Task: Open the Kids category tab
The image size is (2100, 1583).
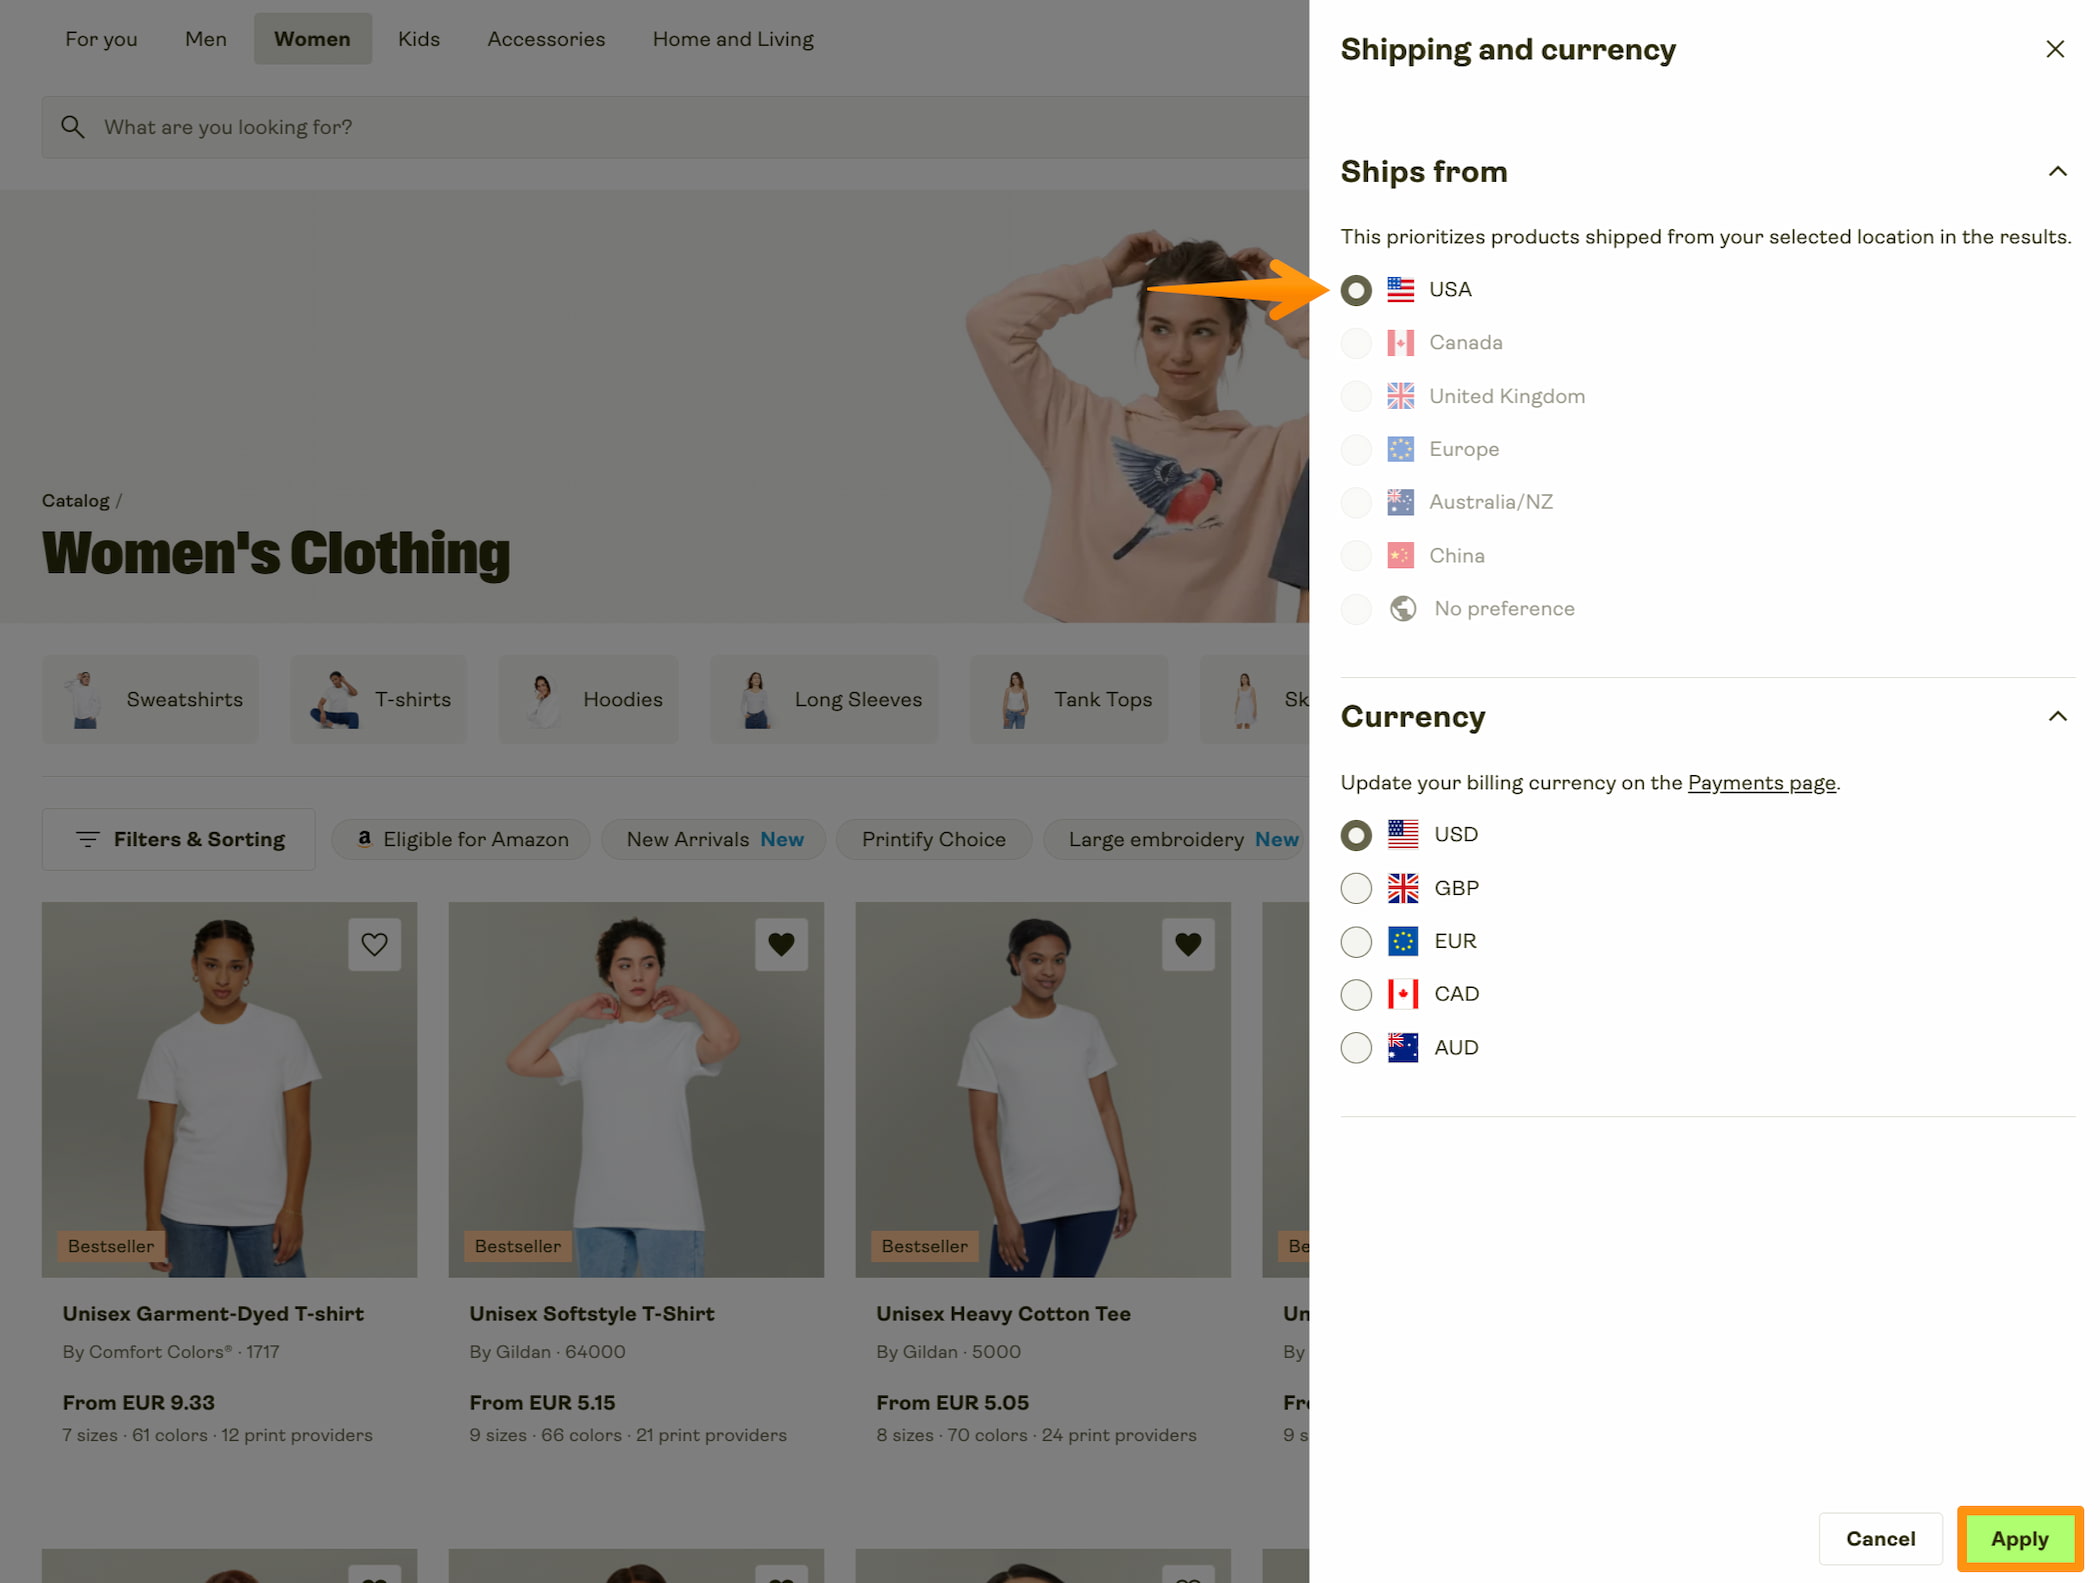Action: (418, 39)
